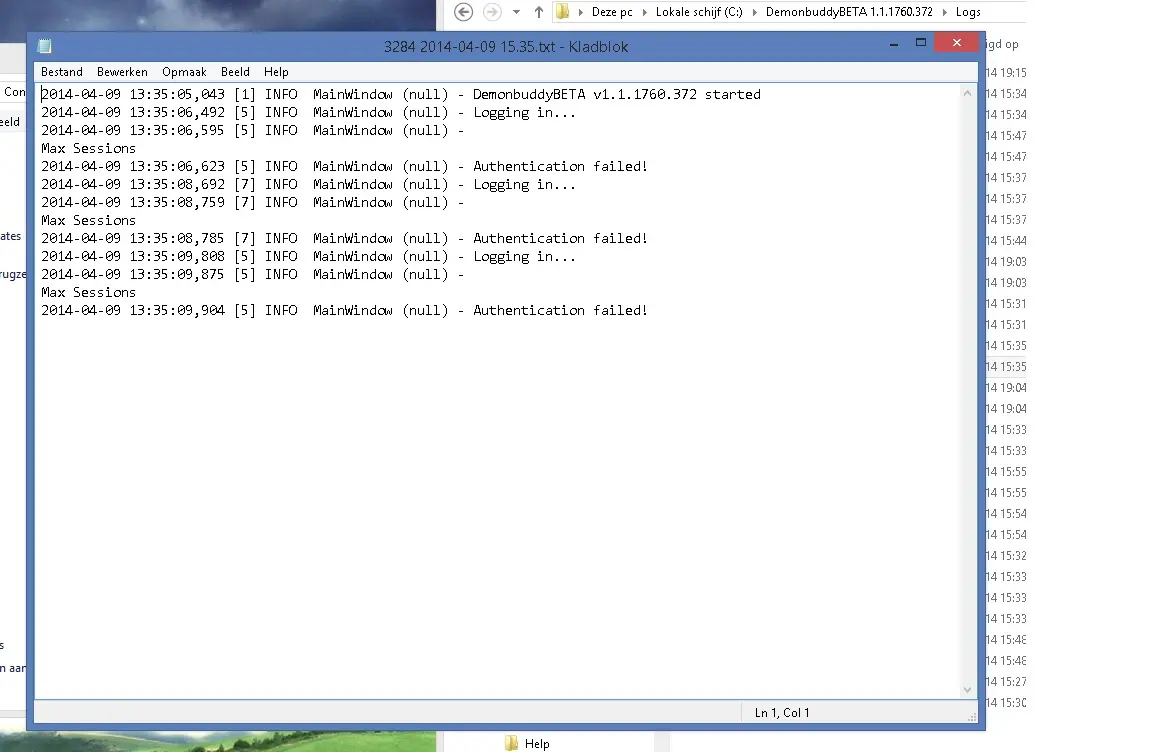Open the recent locations dropdown arrow

pos(516,12)
